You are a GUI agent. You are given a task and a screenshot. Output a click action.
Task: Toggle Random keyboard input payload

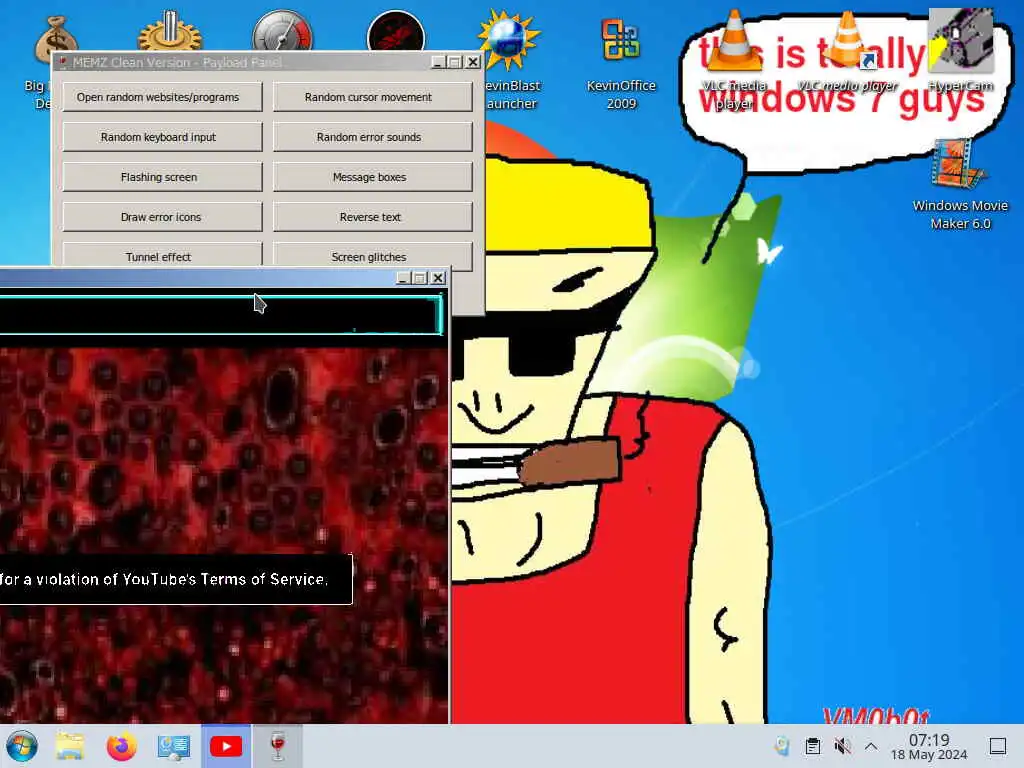point(163,137)
